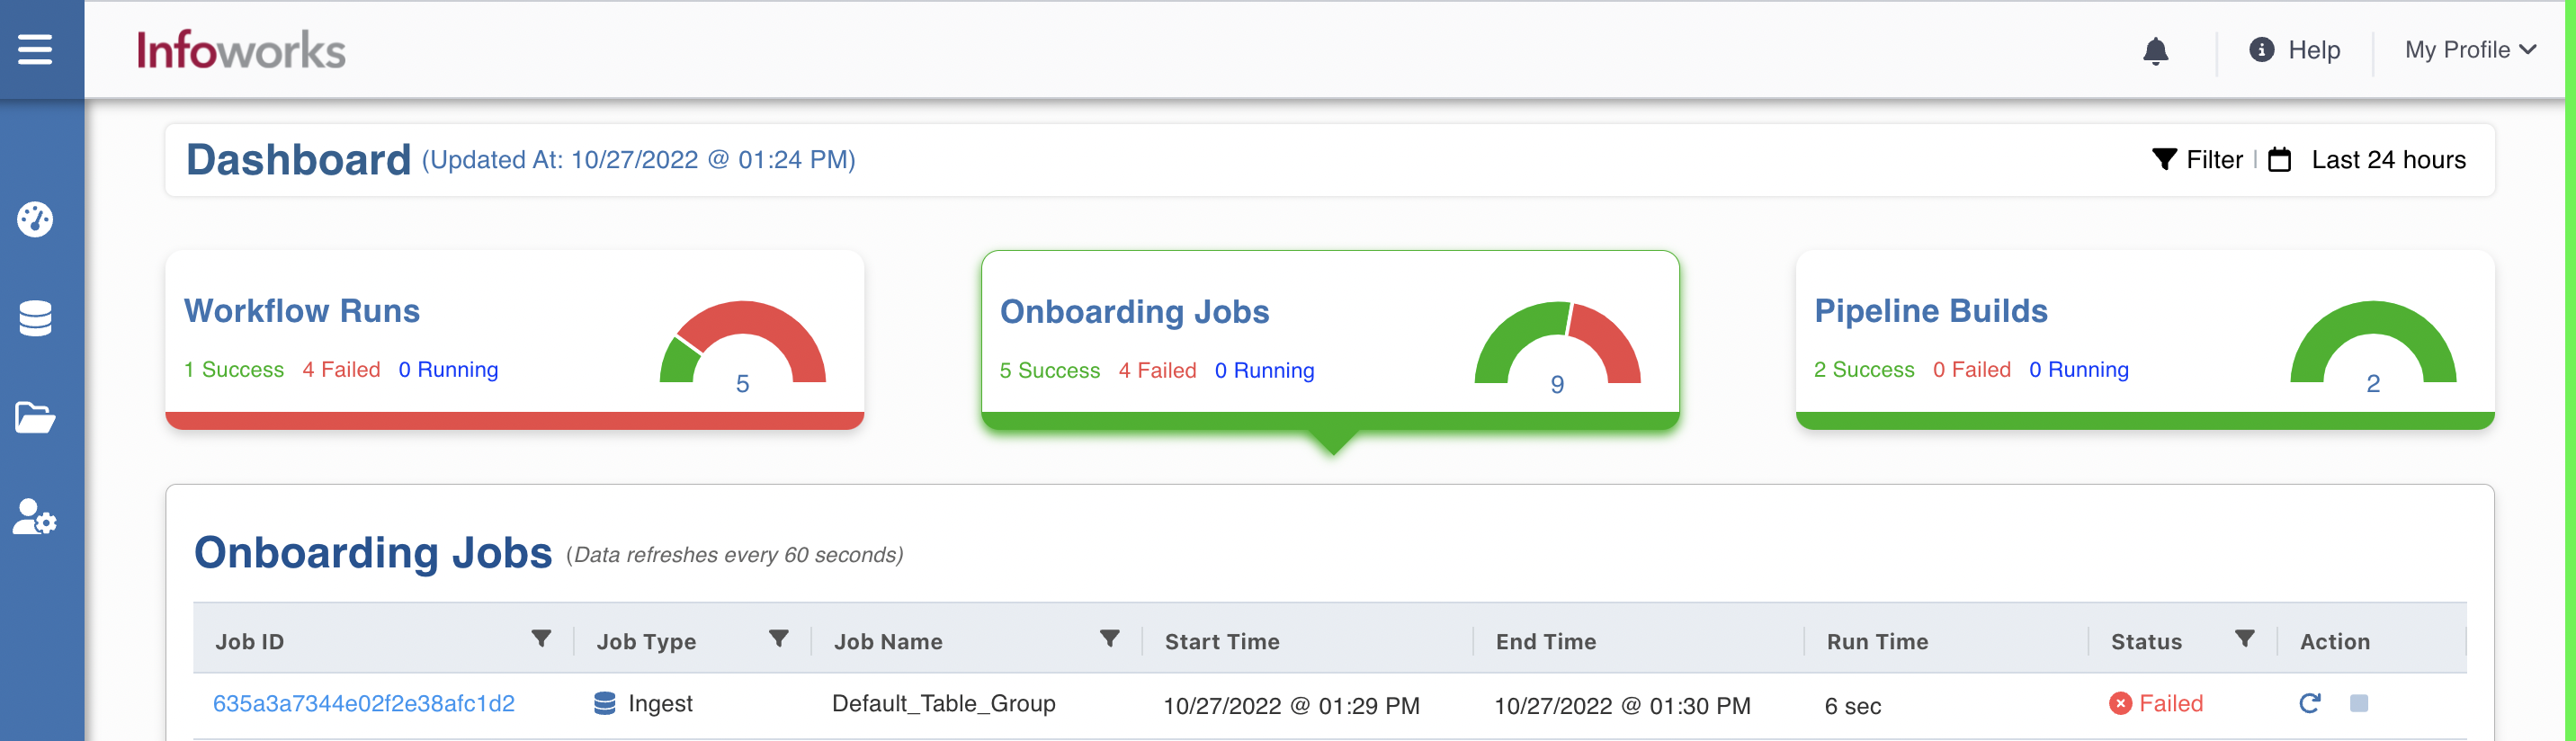The height and width of the screenshot is (741, 2576).
Task: Click the calendar date range icon
Action: tap(2280, 159)
